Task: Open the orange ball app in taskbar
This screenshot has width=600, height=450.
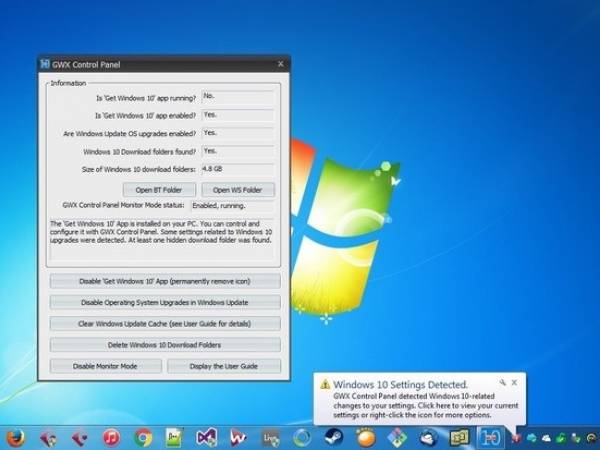Action: 365,438
